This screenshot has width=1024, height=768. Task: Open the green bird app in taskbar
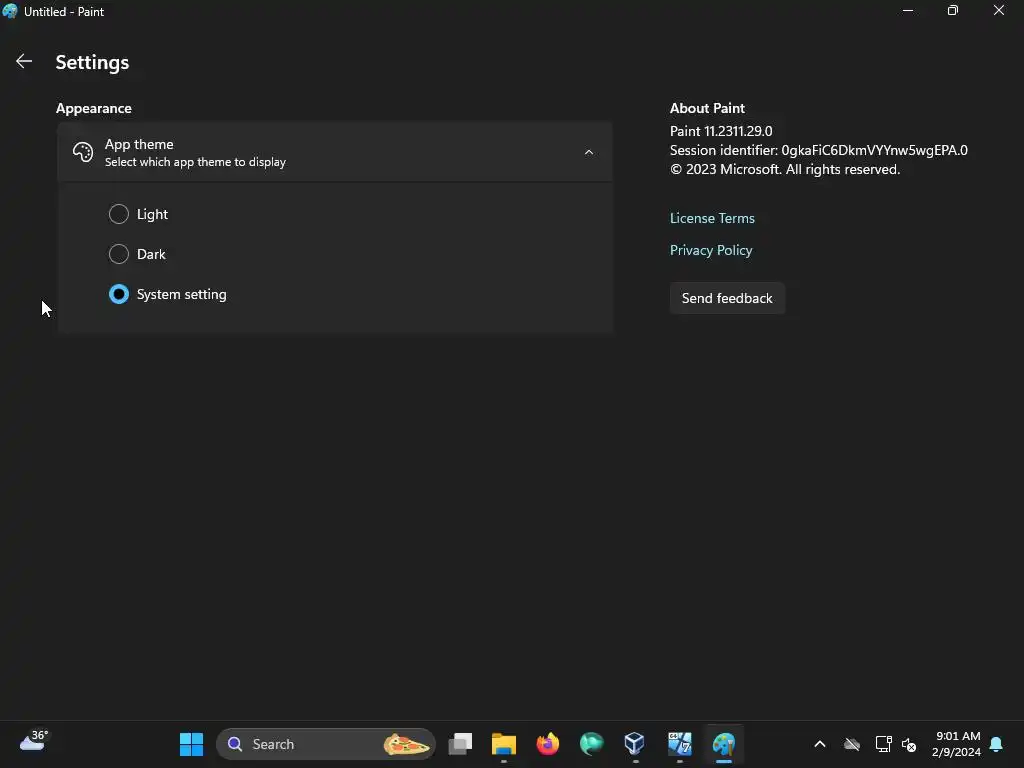592,744
